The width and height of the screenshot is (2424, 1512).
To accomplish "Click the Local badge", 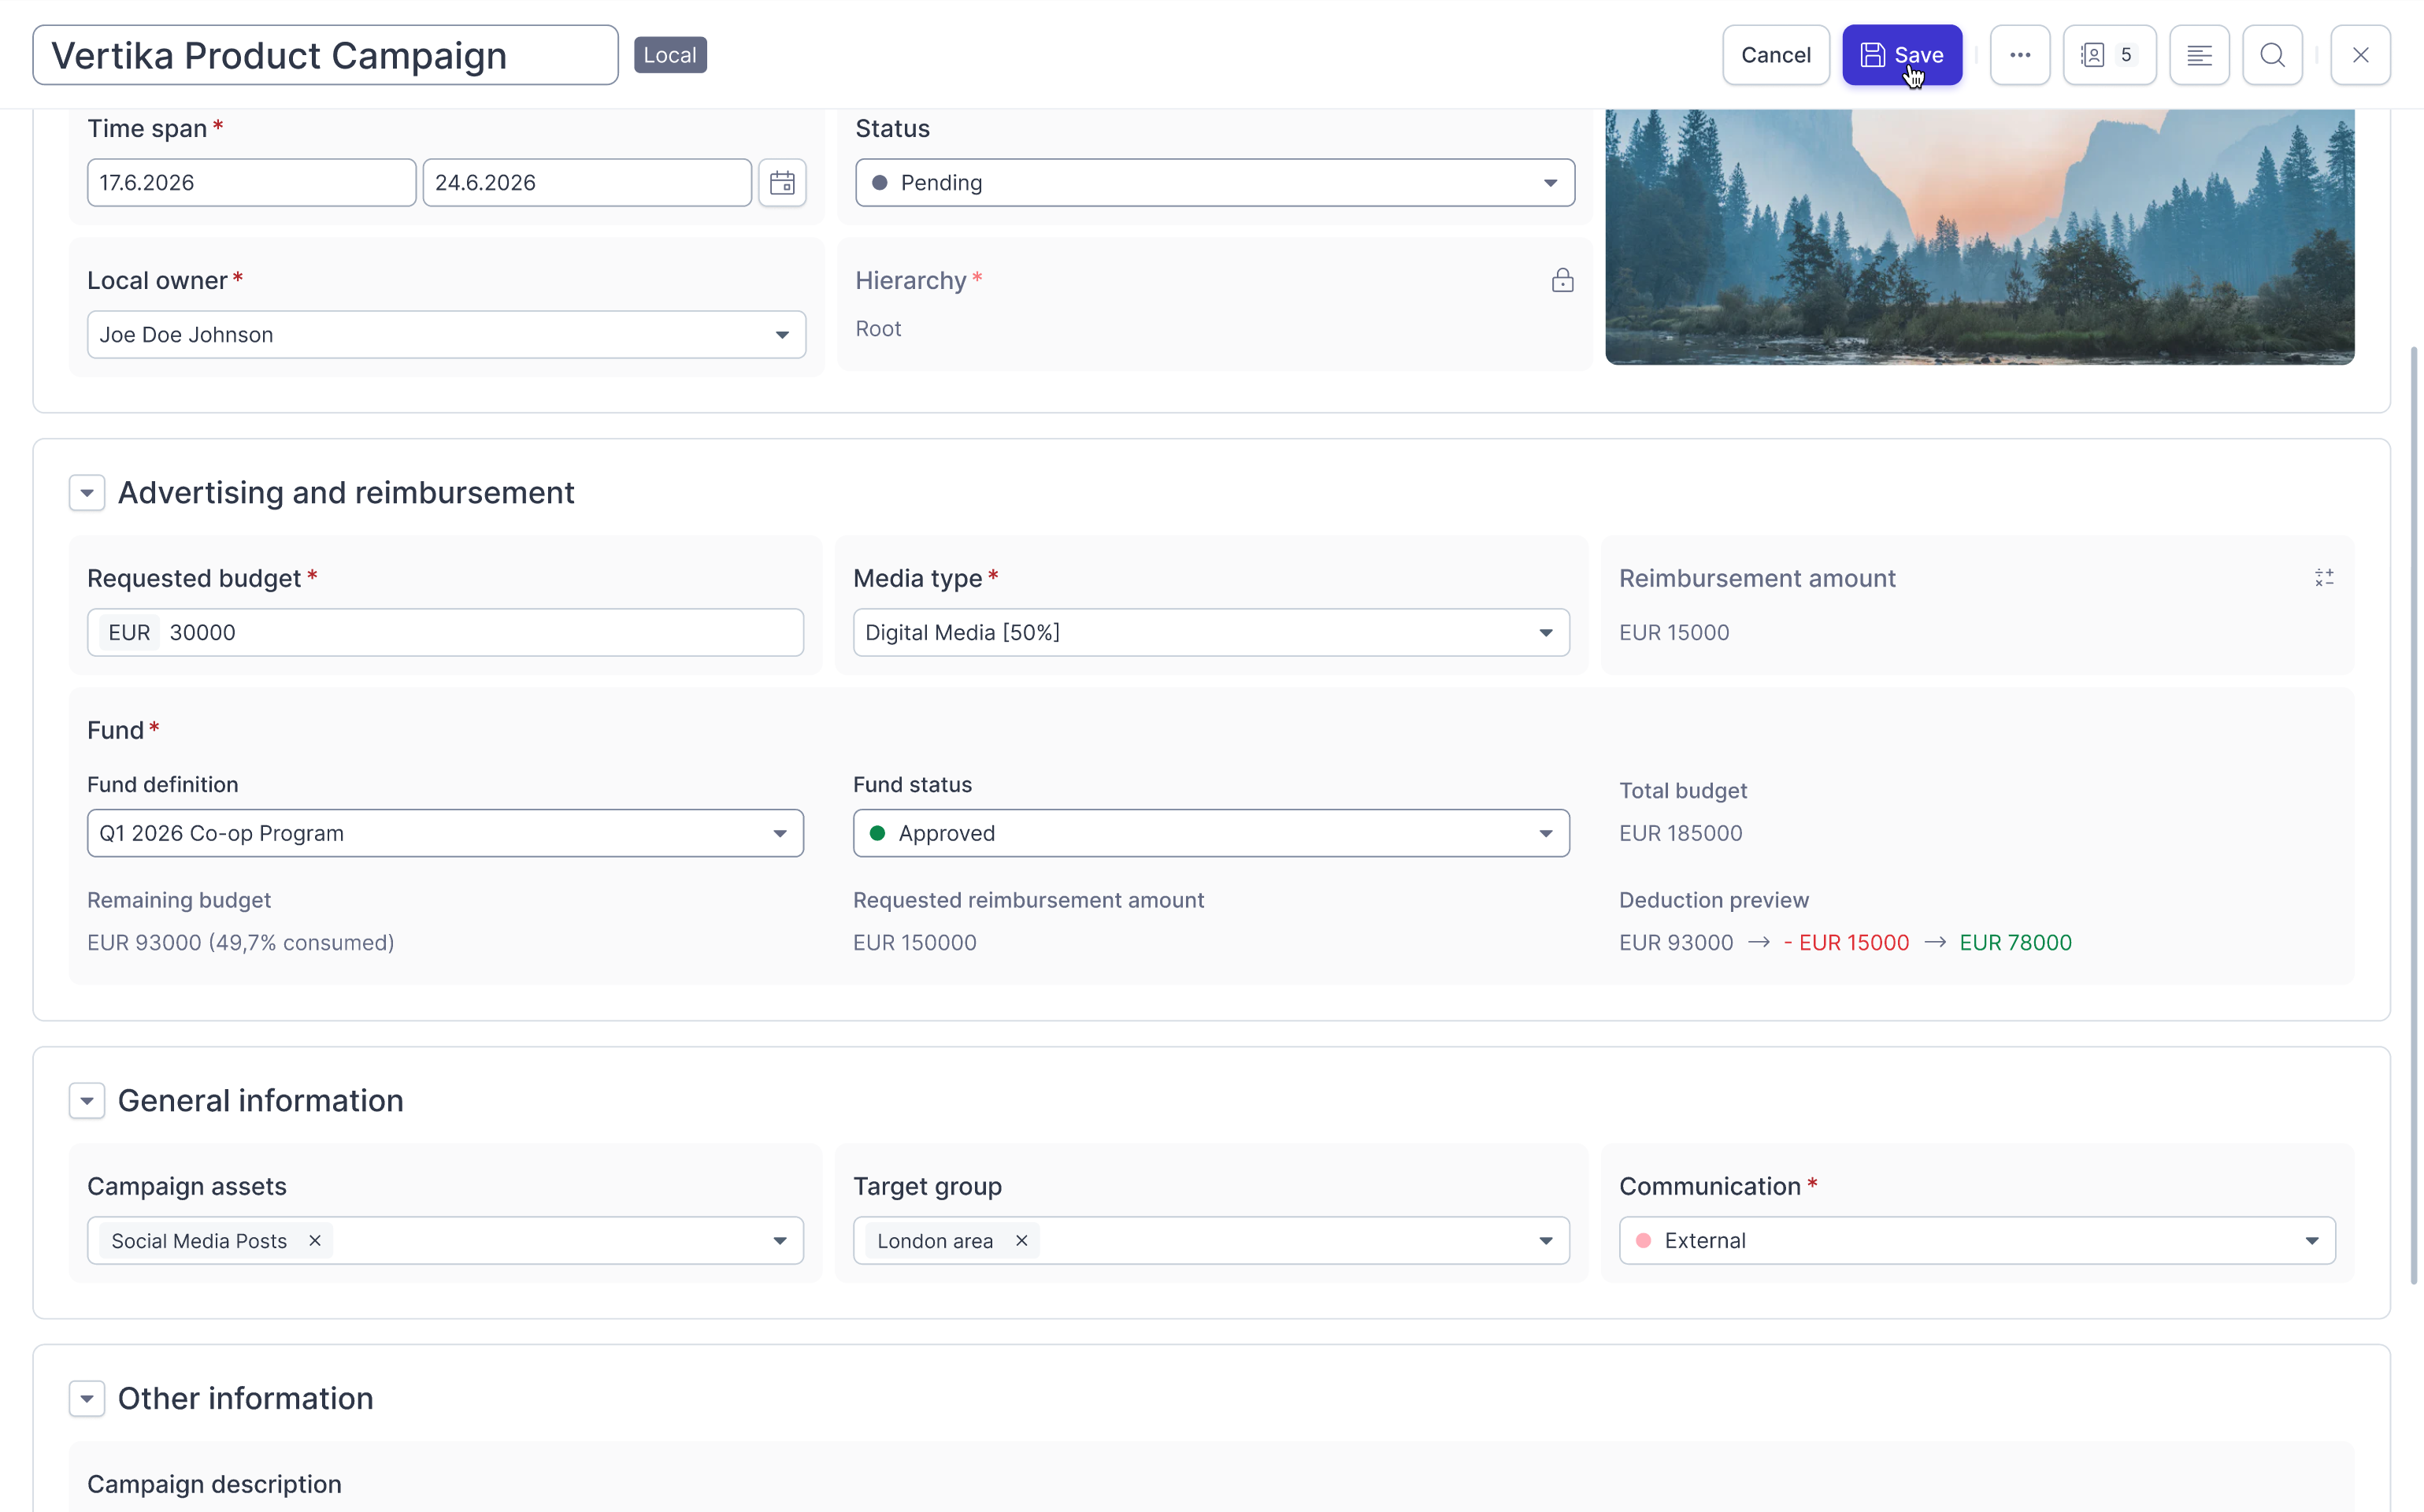I will click(x=670, y=55).
